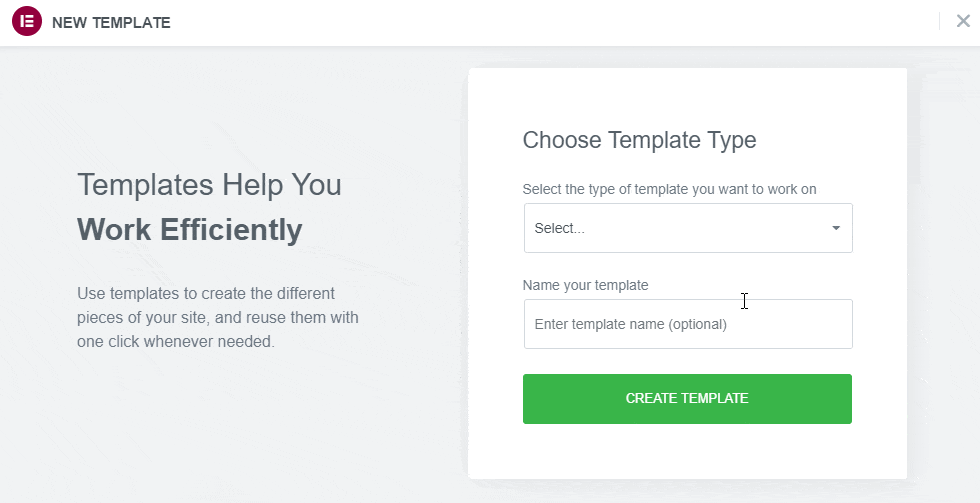980x503 pixels.
Task: Click the word "Type" in the form heading
Action: click(731, 140)
